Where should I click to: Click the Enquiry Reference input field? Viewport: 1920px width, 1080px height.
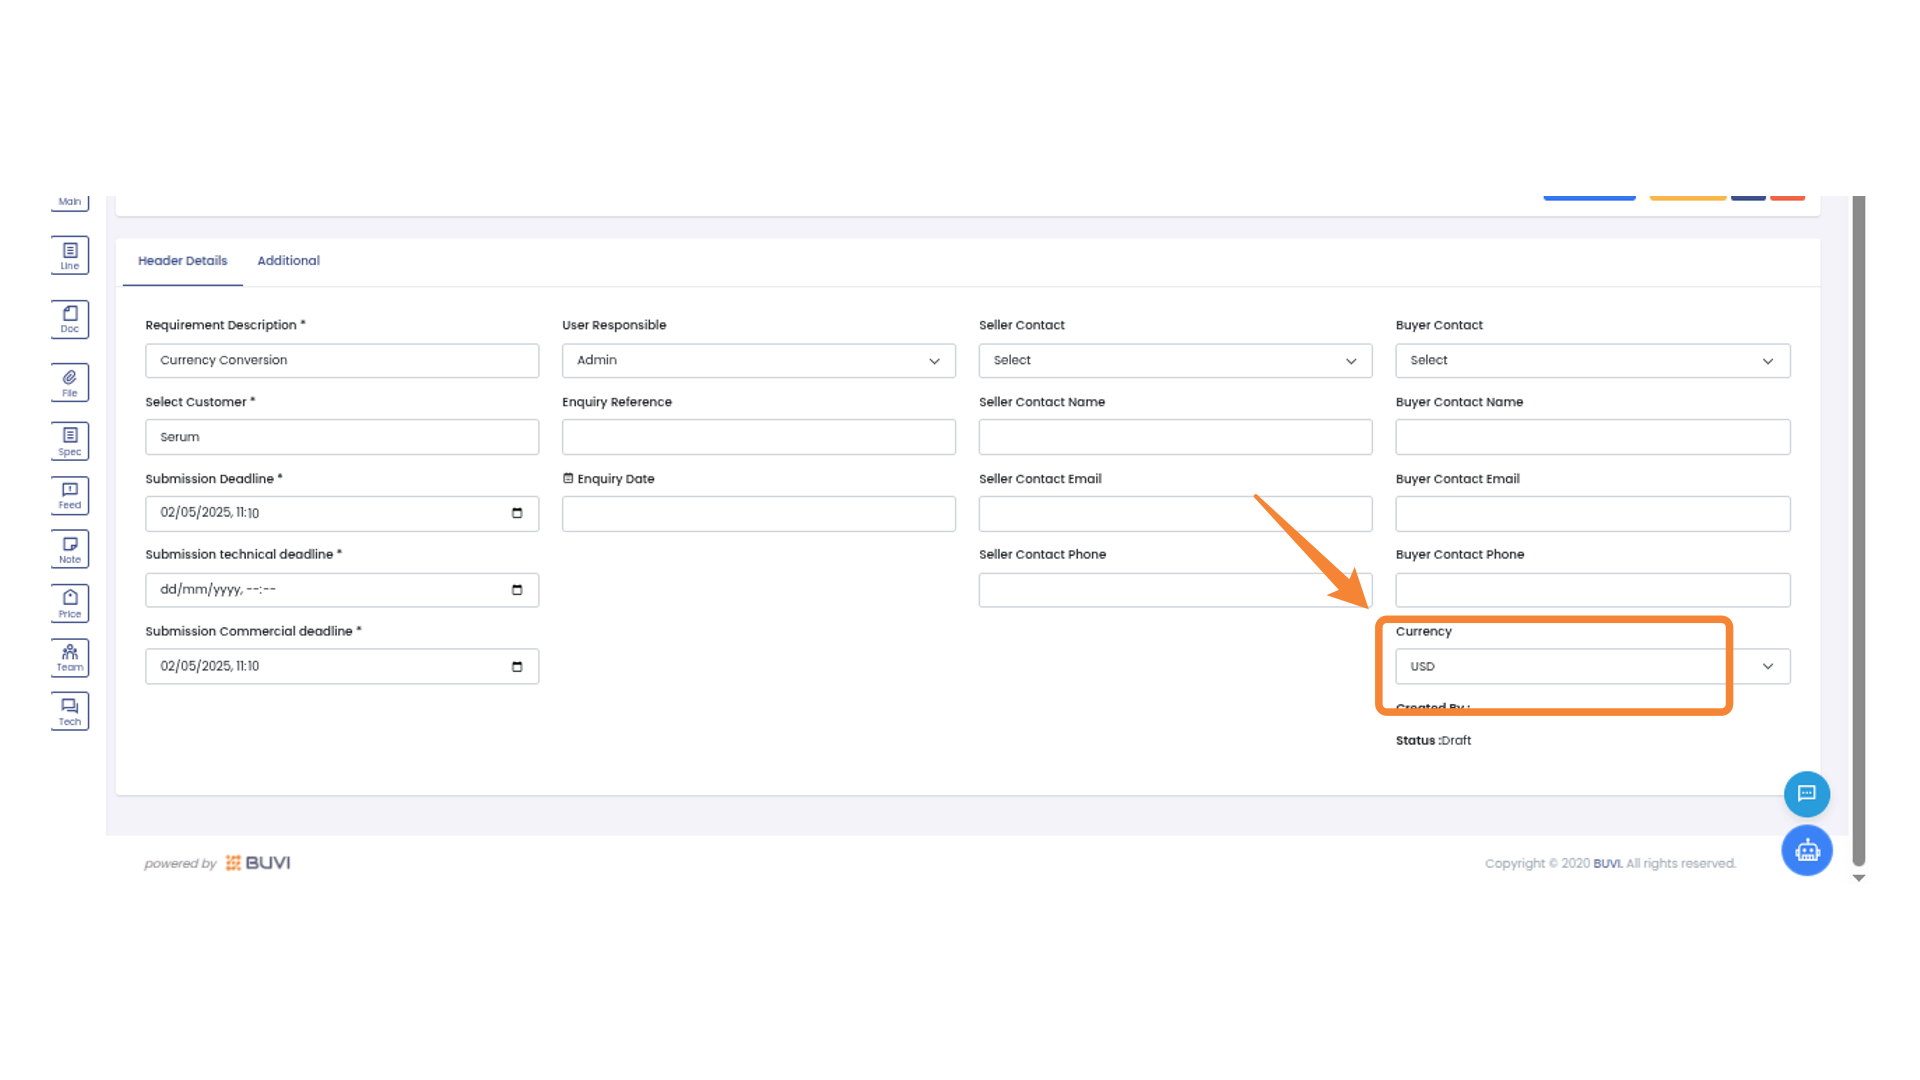(x=758, y=438)
